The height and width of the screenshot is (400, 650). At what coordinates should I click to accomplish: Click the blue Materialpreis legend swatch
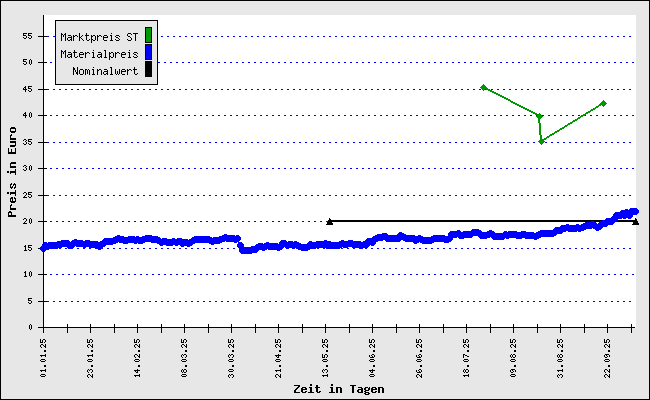click(x=148, y=52)
